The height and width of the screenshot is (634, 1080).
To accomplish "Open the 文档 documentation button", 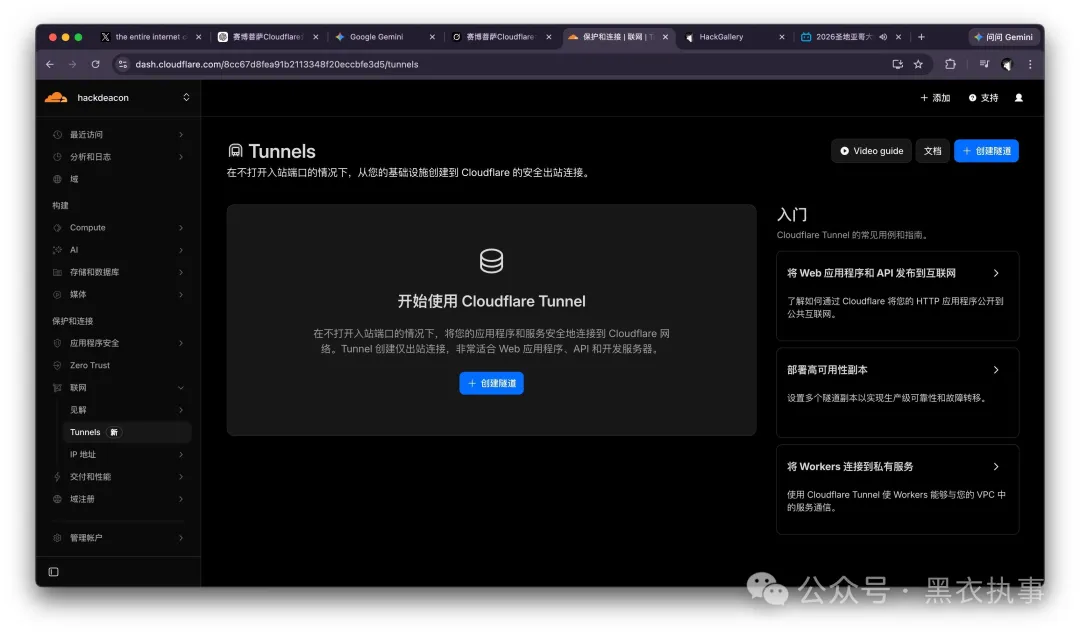I will click(x=933, y=151).
